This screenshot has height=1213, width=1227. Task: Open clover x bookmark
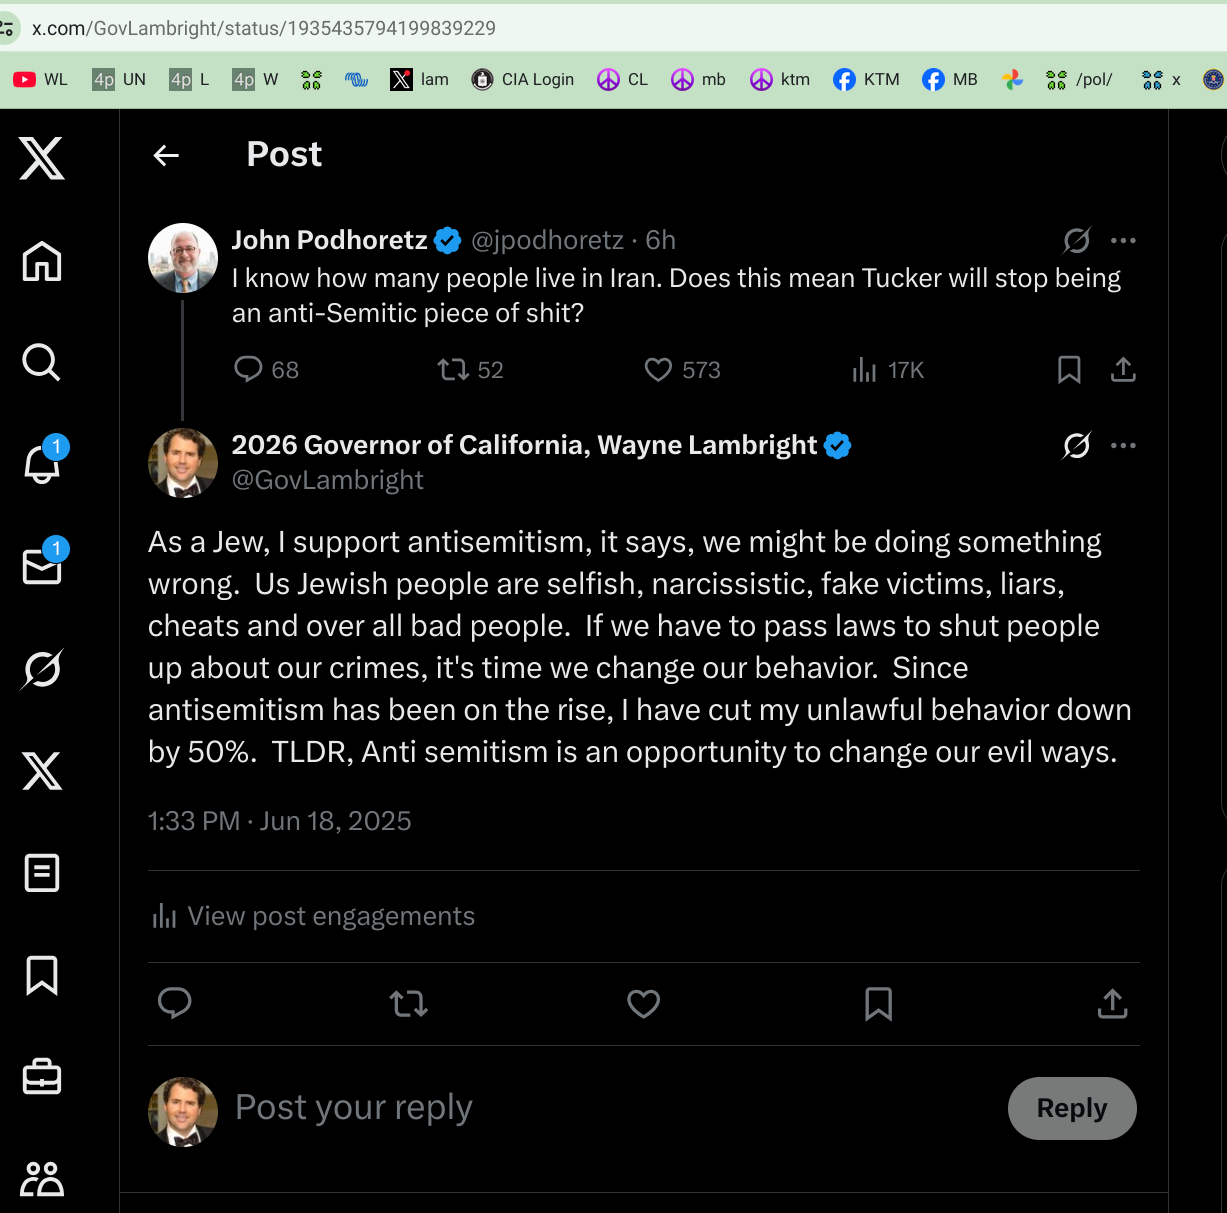(1162, 79)
